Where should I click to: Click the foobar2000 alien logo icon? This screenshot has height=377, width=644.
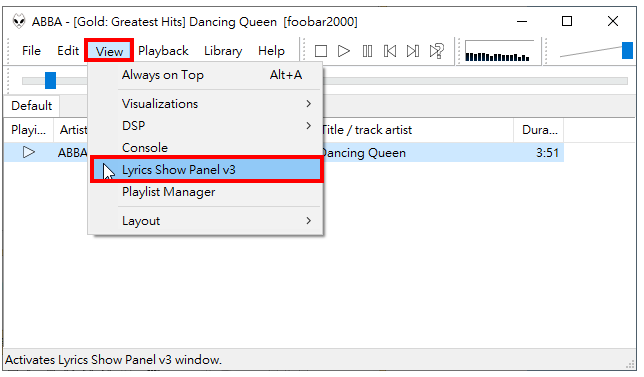tap(18, 21)
